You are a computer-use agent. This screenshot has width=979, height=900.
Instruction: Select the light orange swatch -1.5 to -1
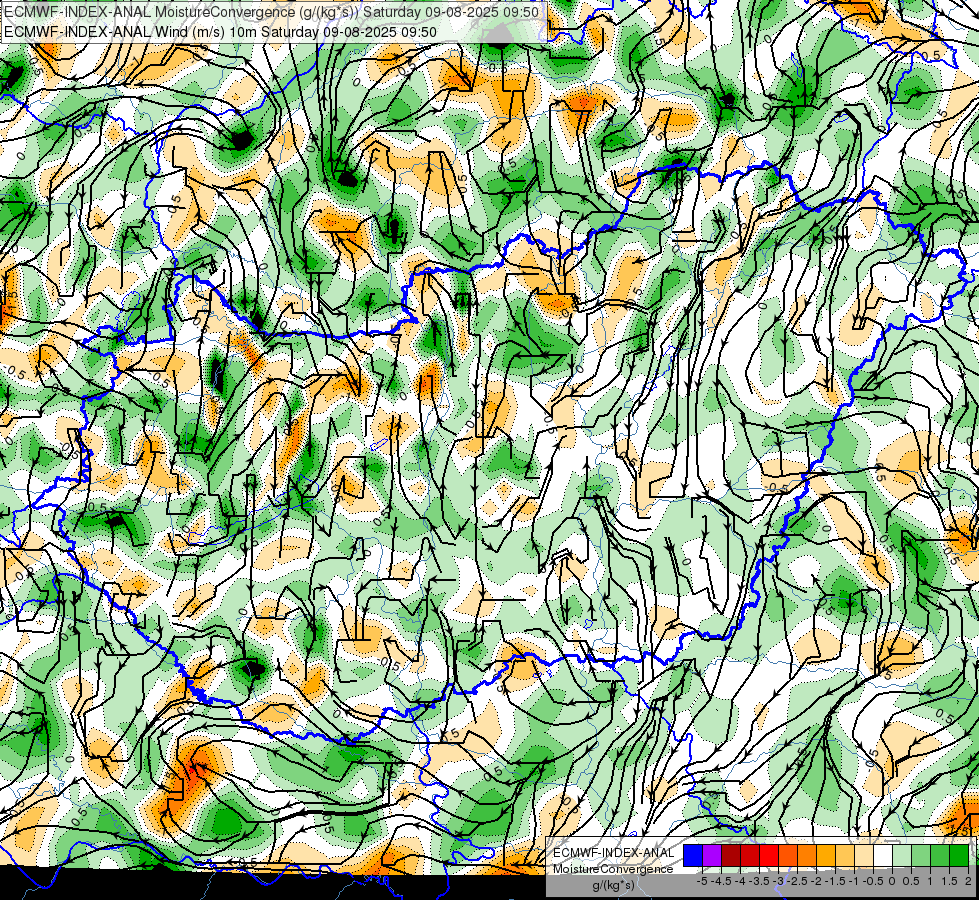tap(845, 855)
